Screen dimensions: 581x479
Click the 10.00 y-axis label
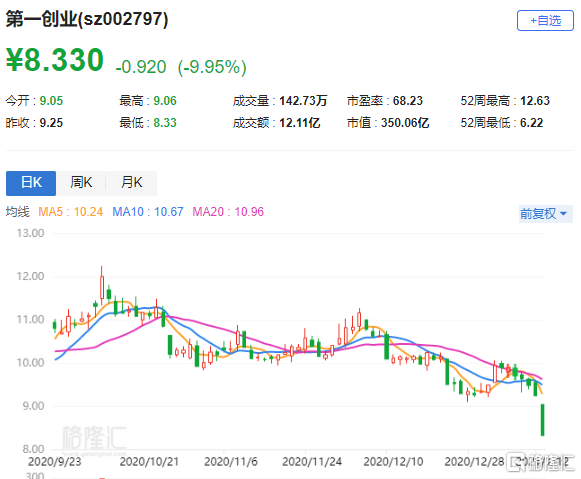click(30, 363)
